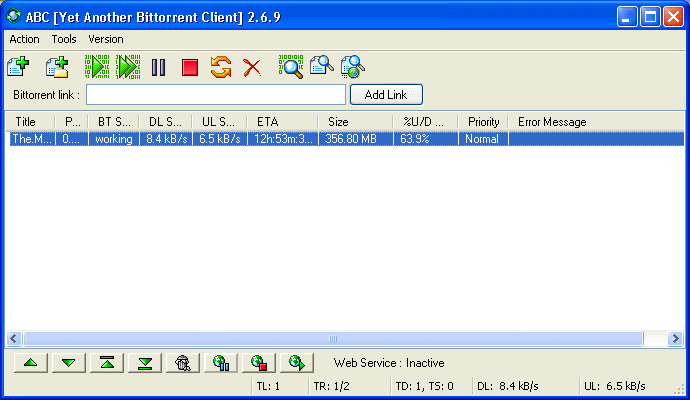690x400 pixels.
Task: Click the Error Message column header
Action: click(596, 122)
